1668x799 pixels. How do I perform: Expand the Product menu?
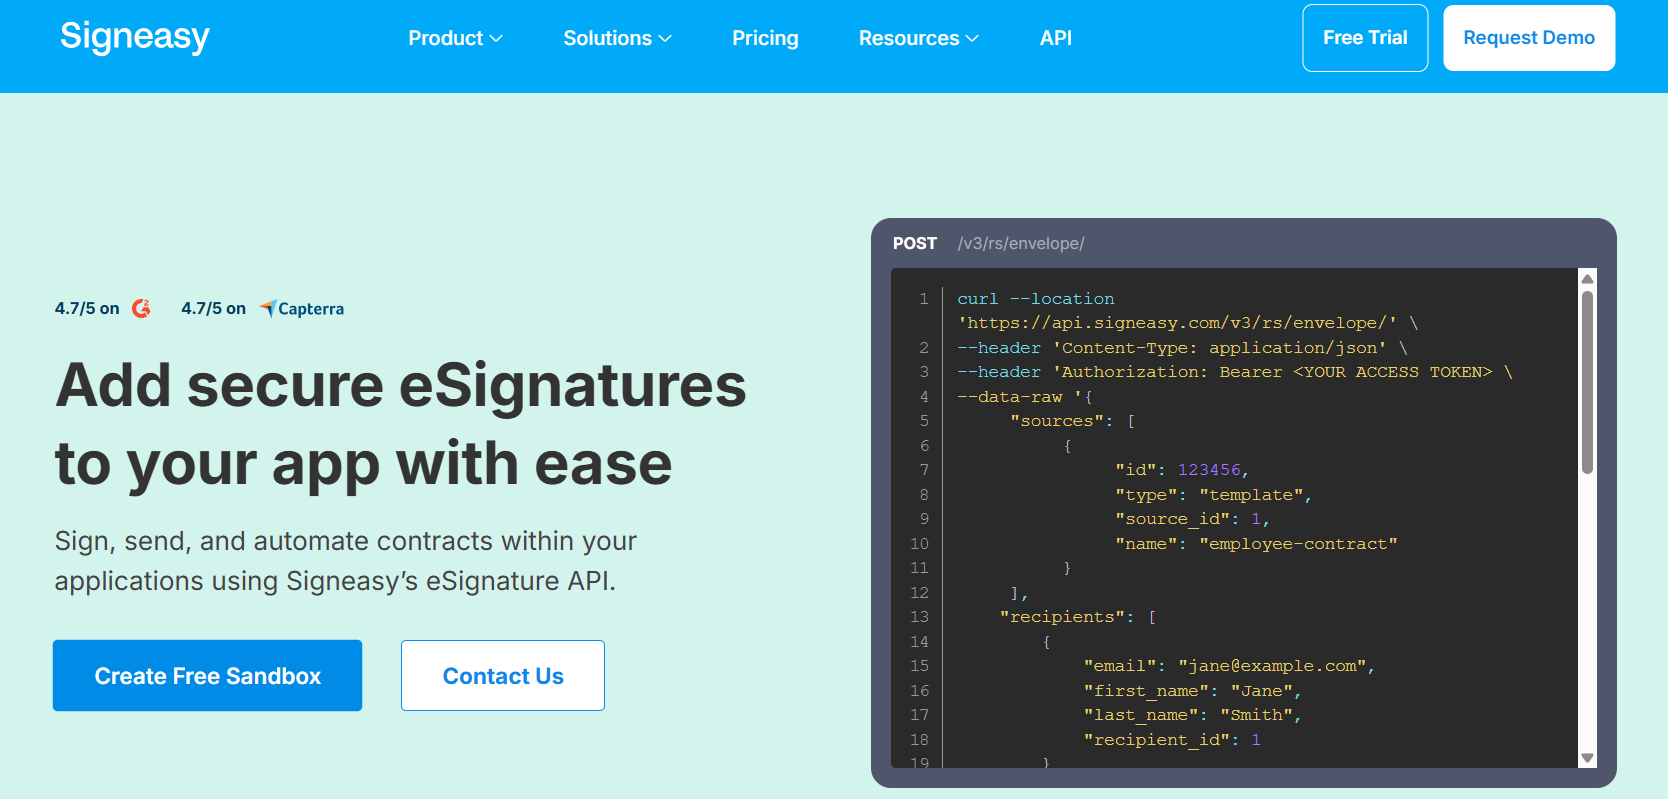pyautogui.click(x=455, y=38)
